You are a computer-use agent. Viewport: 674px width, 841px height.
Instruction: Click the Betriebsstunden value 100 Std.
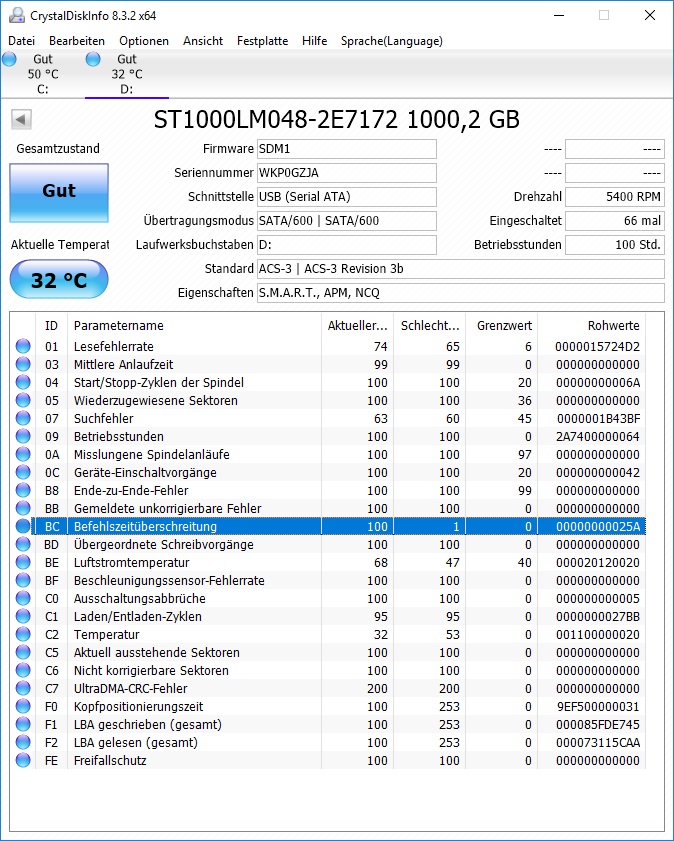(614, 245)
